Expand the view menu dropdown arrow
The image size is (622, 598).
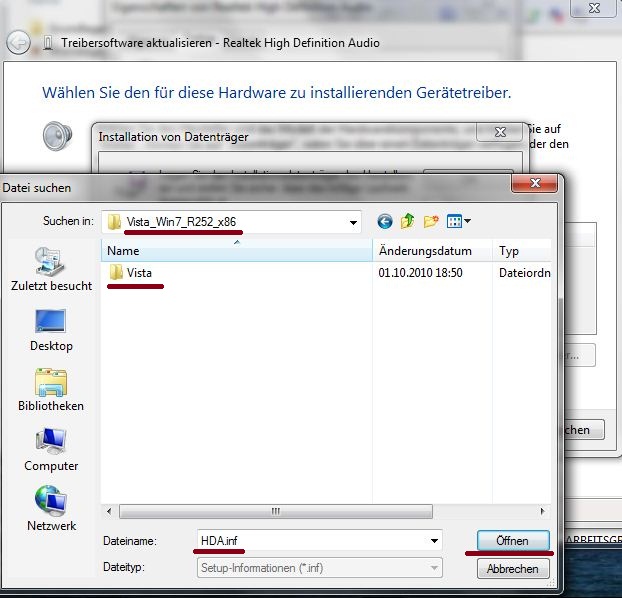click(467, 221)
